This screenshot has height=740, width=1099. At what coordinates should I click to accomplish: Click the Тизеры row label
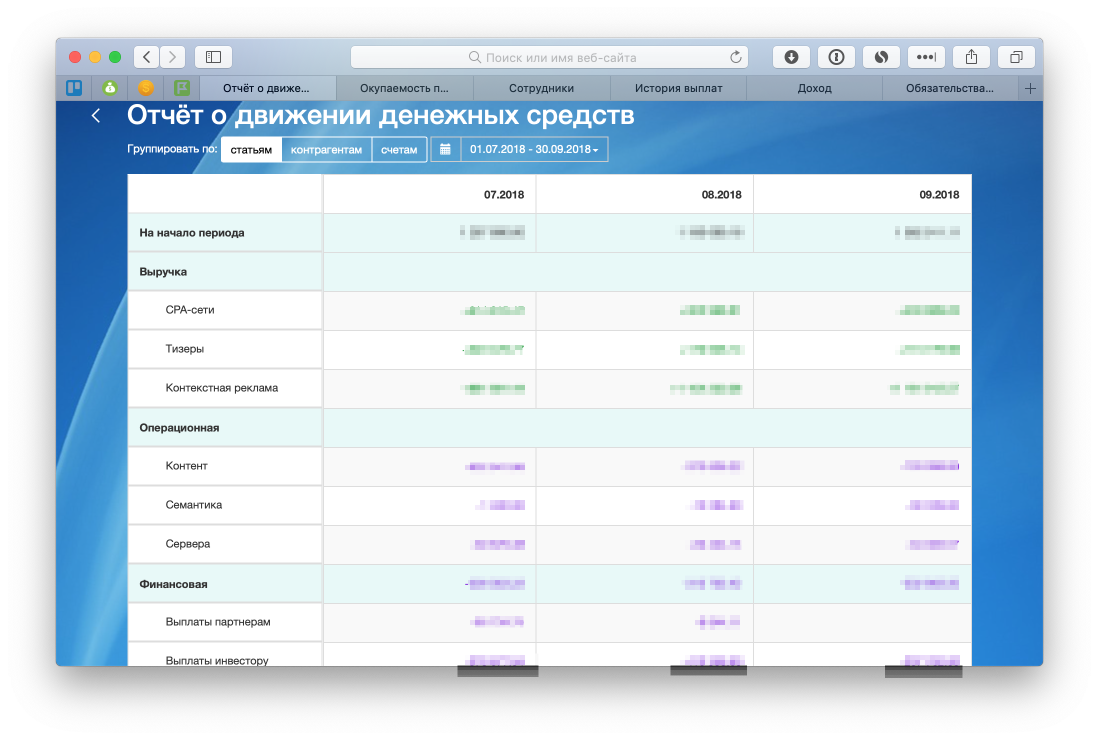pyautogui.click(x=184, y=349)
